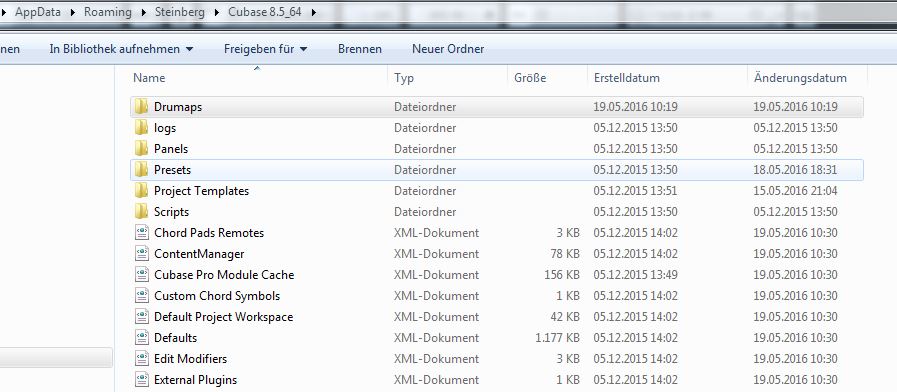Click the Scripts folder icon
The width and height of the screenshot is (897, 392).
[141, 212]
